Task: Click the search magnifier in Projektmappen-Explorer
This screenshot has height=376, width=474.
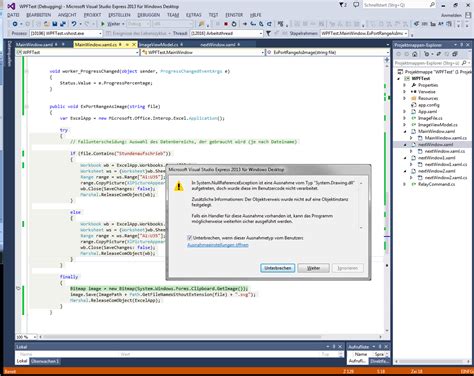Action: tap(464, 63)
